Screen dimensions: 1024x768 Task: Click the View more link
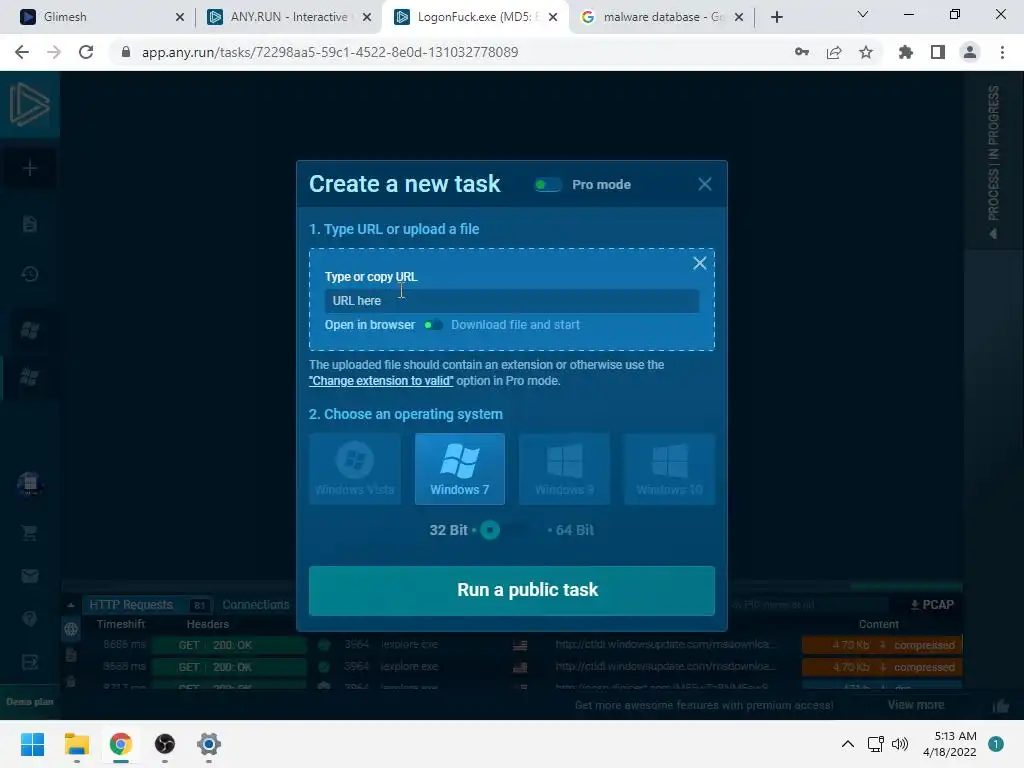916,705
